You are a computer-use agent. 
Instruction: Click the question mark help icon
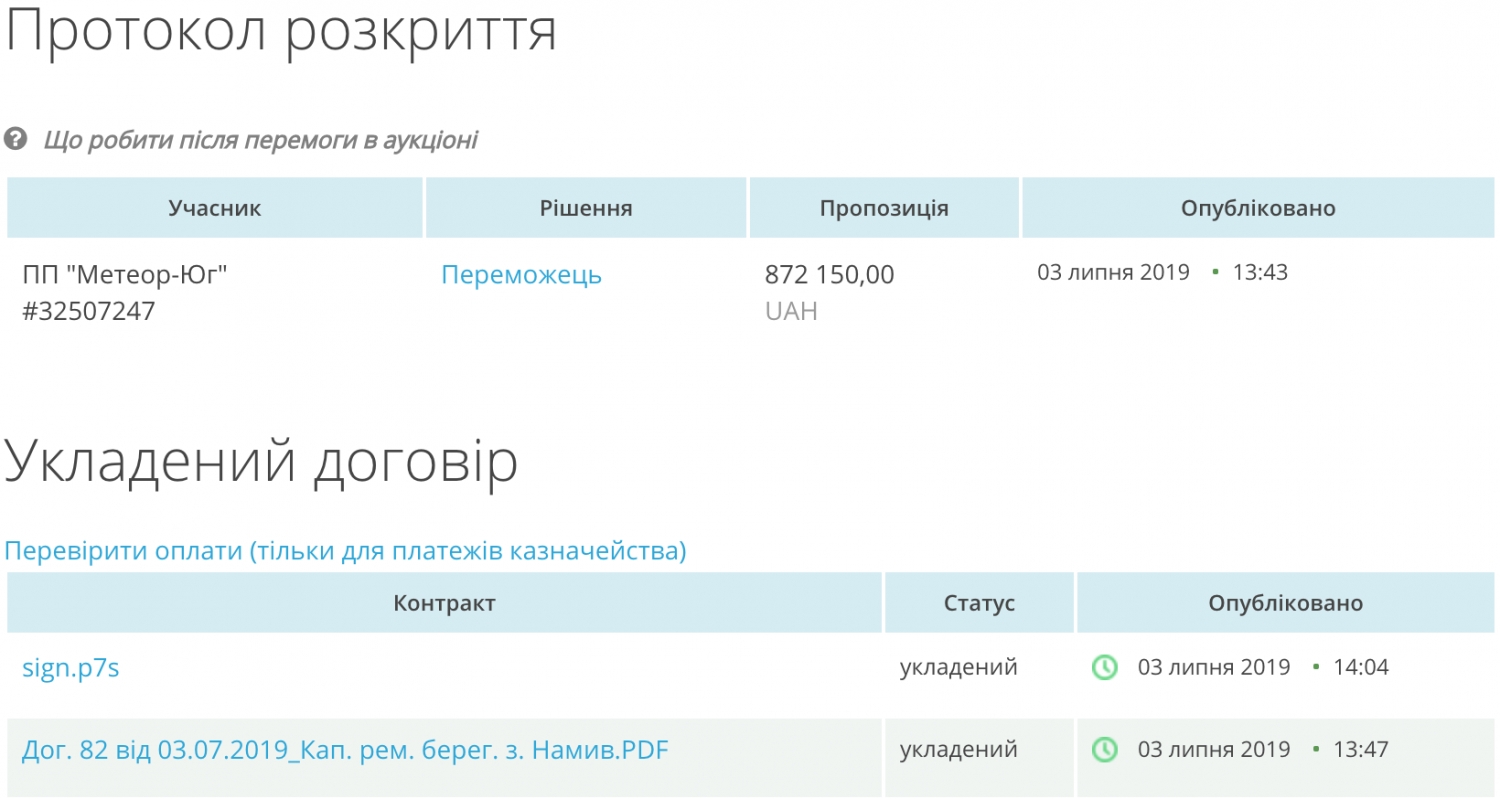point(15,140)
